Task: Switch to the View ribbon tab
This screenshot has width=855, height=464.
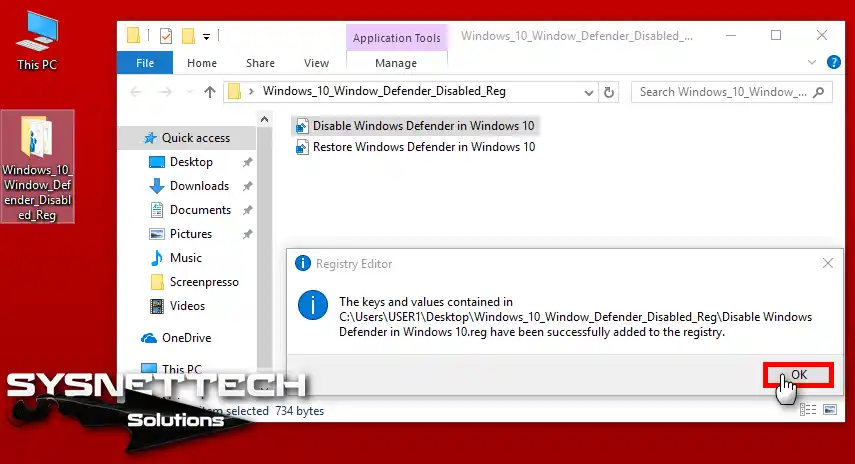Action: (316, 63)
